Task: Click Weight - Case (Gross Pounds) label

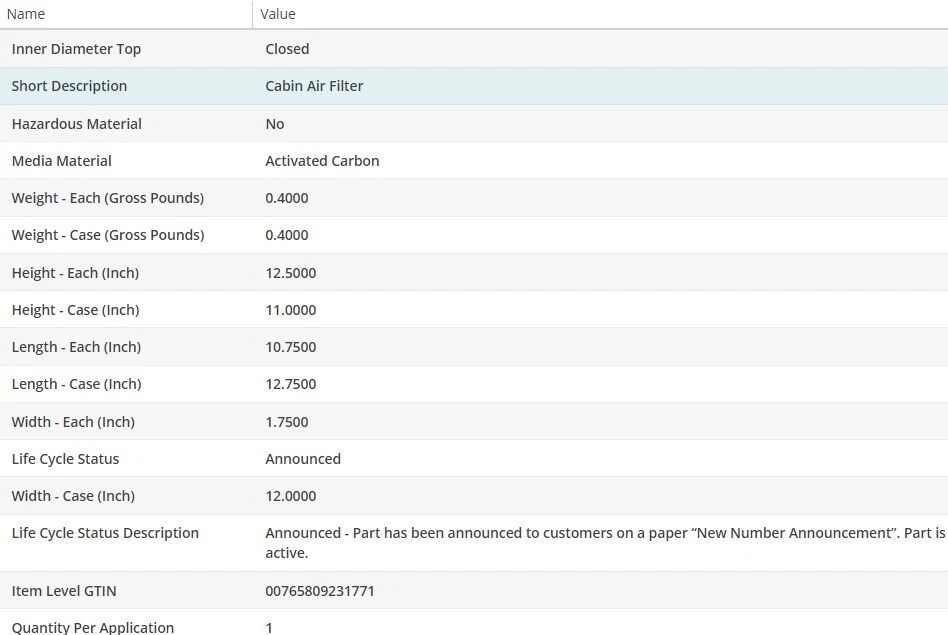Action: pos(108,235)
